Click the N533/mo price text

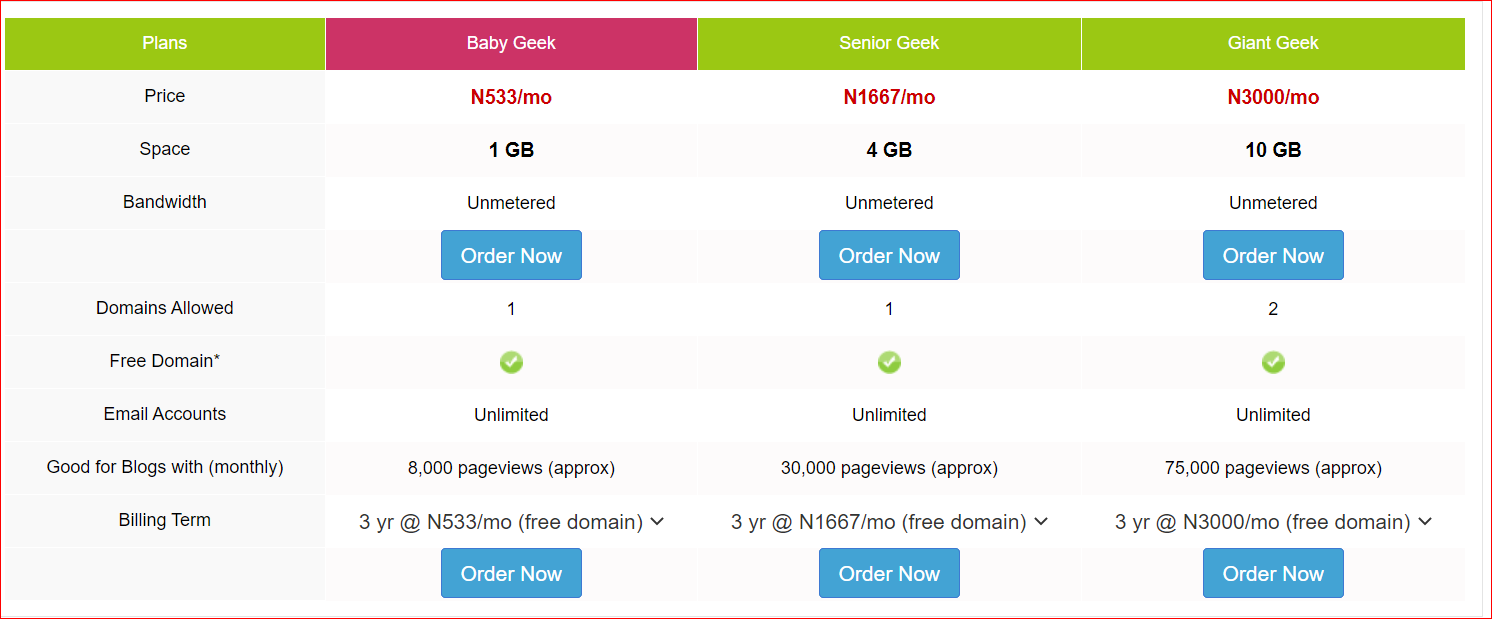pyautogui.click(x=511, y=97)
